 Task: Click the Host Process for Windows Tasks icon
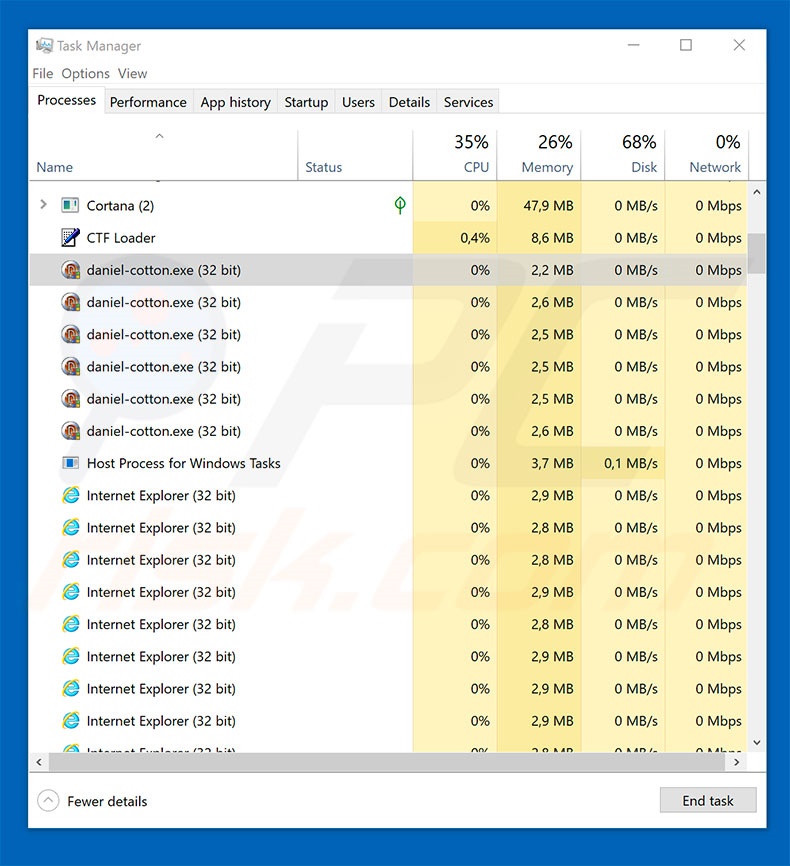coord(70,463)
